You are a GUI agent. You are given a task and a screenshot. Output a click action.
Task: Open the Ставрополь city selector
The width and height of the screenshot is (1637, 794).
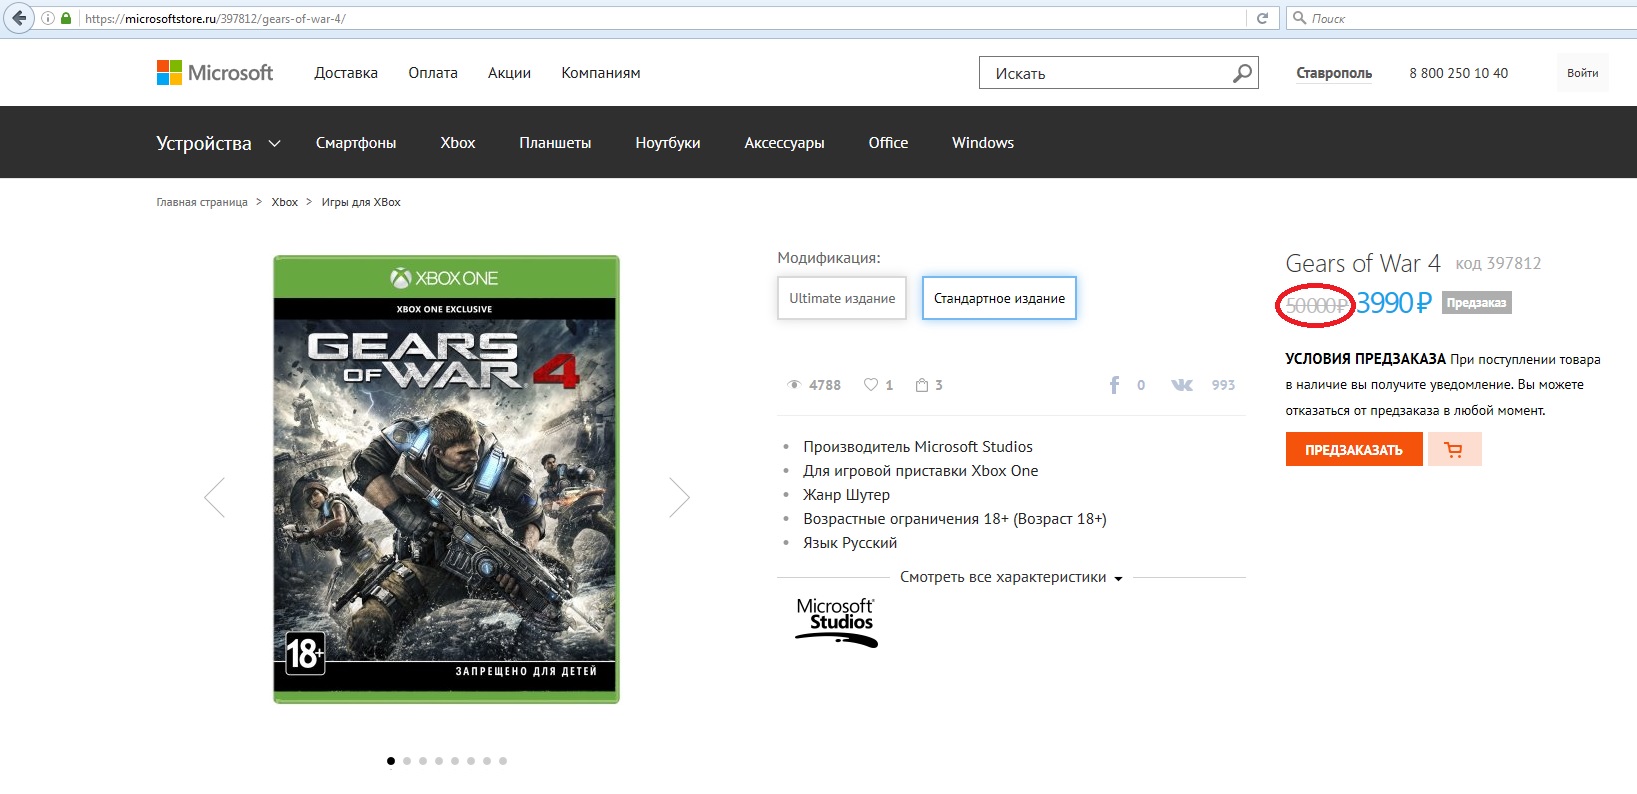tap(1334, 73)
